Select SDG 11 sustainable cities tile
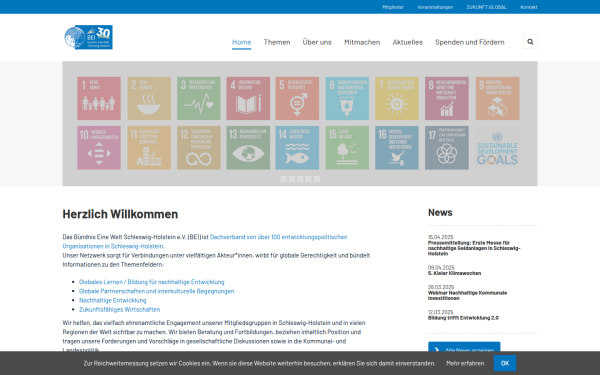 click(149, 148)
